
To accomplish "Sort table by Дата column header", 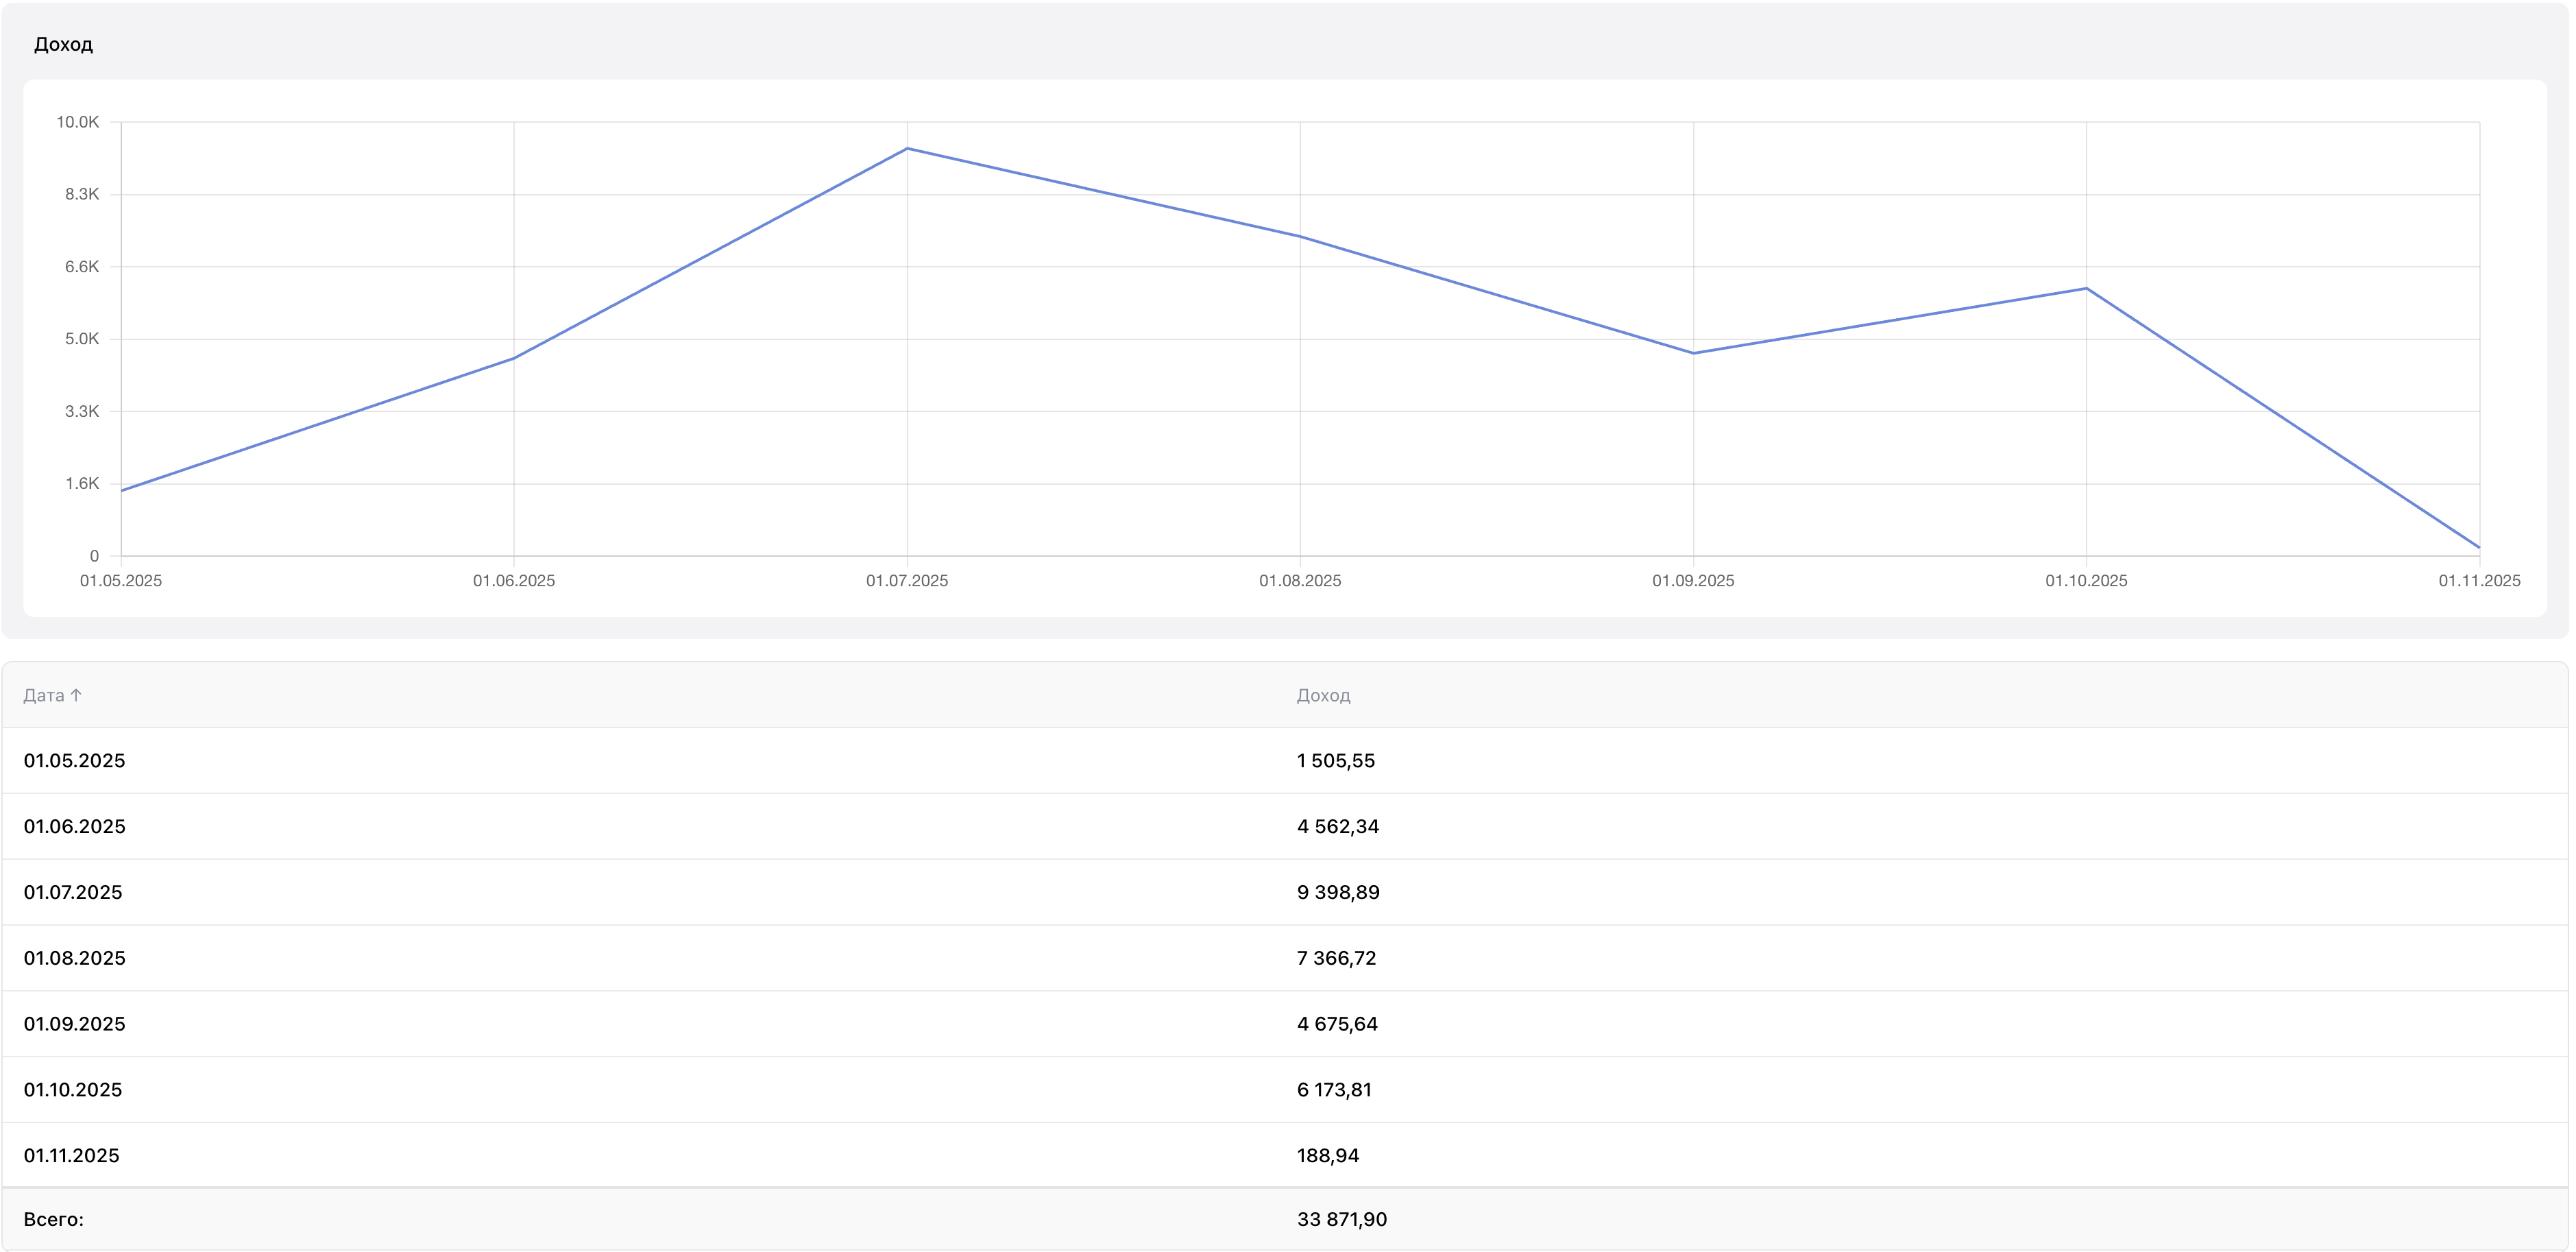I will click(44, 695).
